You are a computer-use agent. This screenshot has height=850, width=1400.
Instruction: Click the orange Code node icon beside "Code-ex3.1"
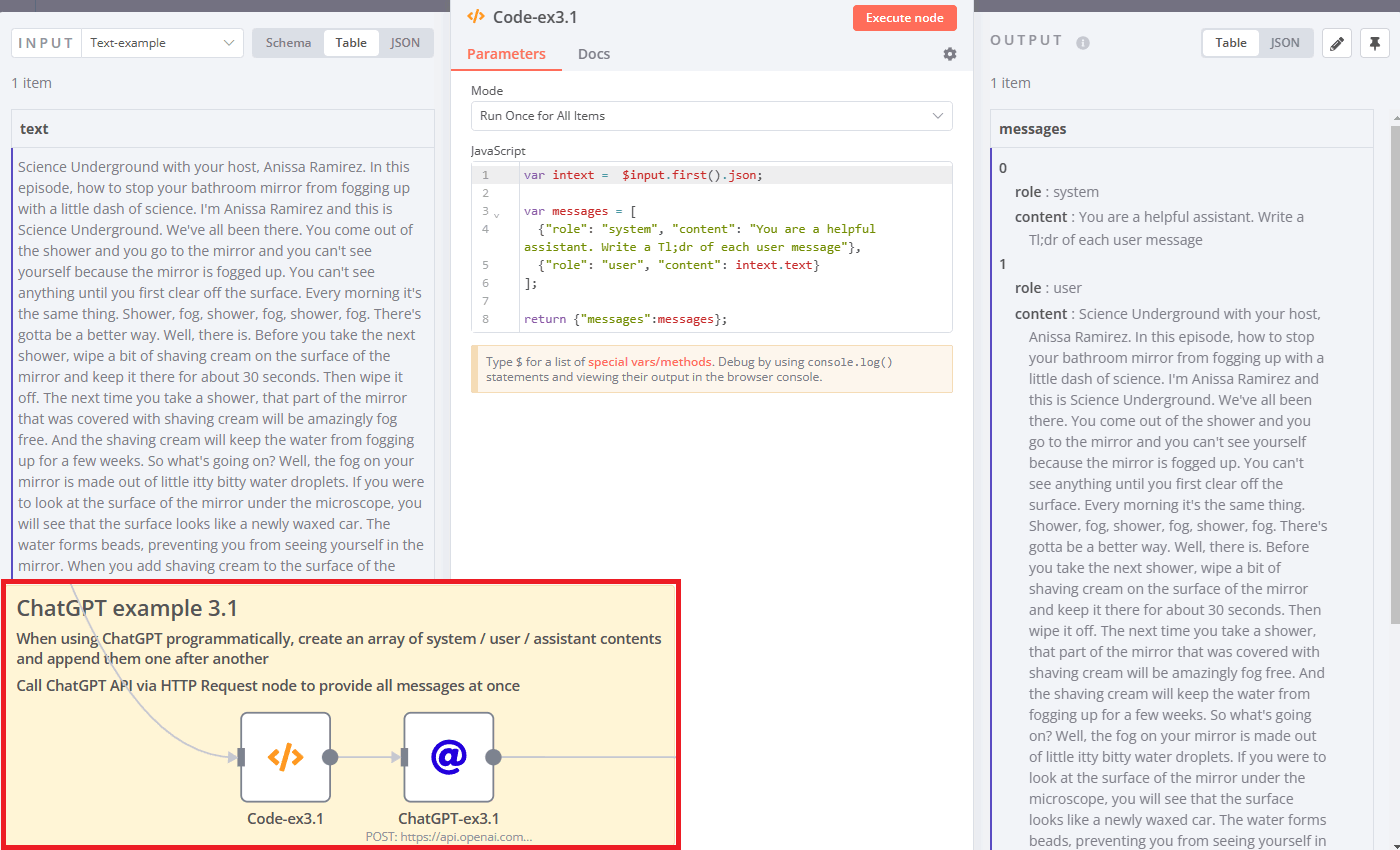point(474,16)
